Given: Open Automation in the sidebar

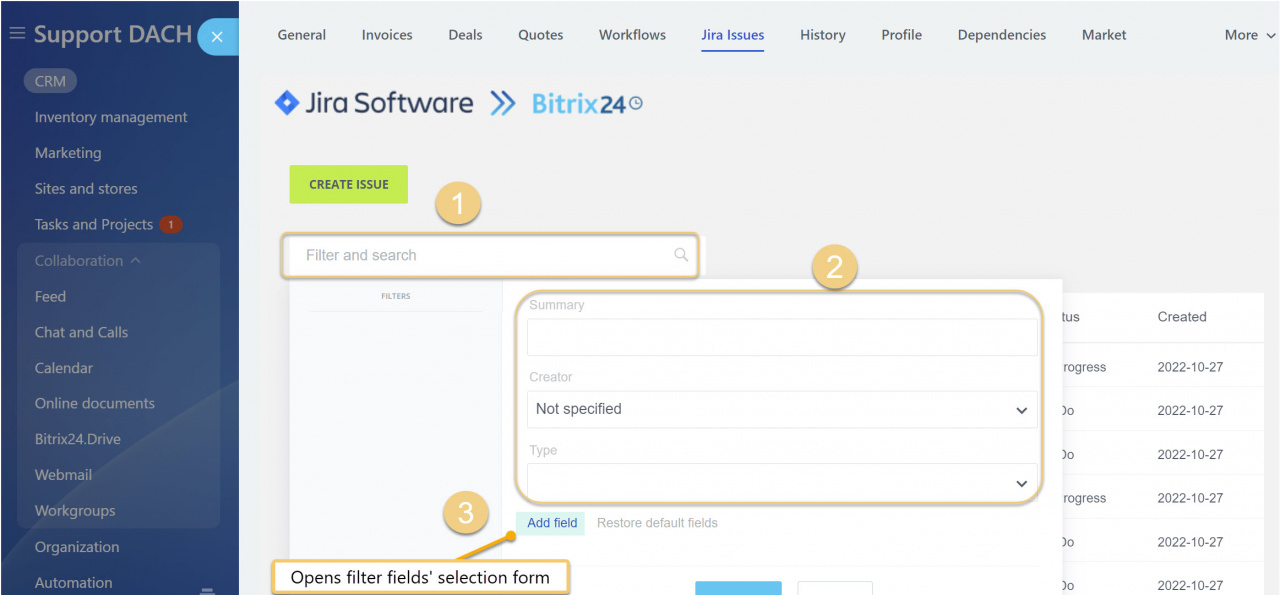Looking at the screenshot, I should pos(74,583).
